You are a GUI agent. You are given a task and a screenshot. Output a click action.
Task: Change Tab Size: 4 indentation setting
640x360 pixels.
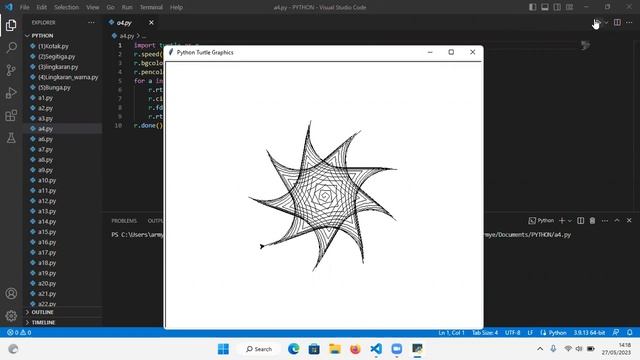(x=485, y=333)
